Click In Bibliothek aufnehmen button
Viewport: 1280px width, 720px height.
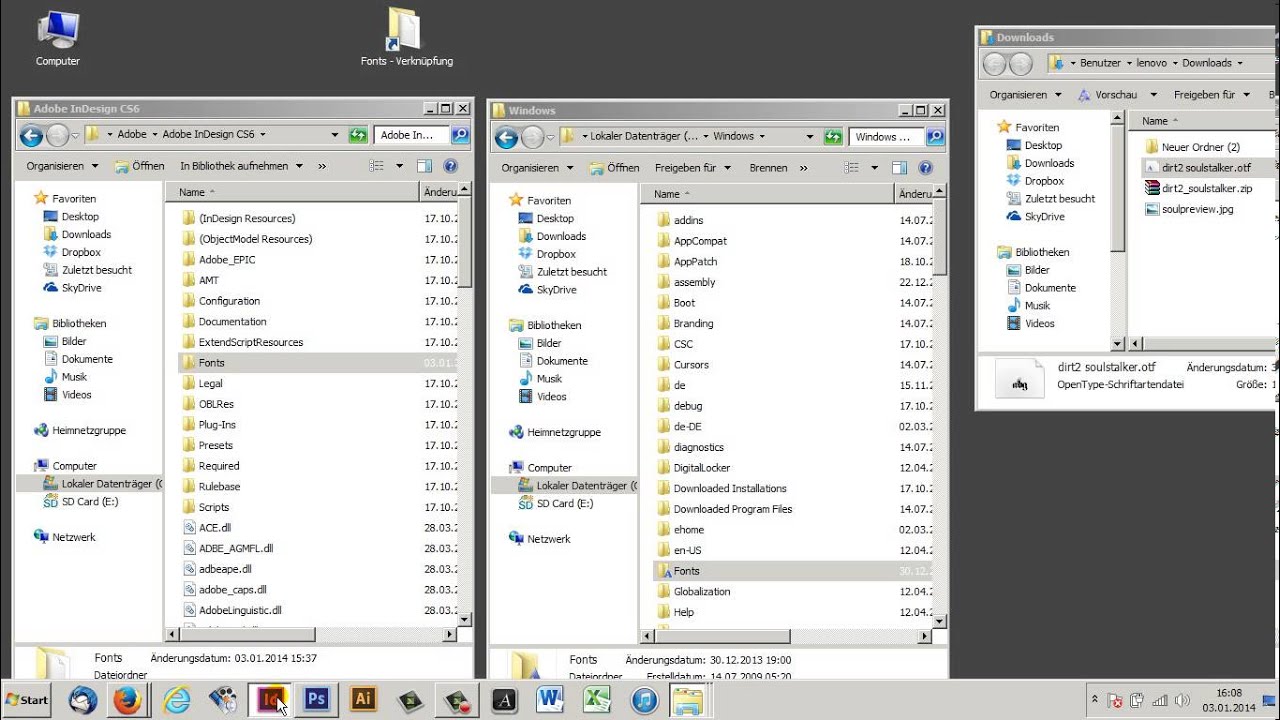pyautogui.click(x=241, y=166)
